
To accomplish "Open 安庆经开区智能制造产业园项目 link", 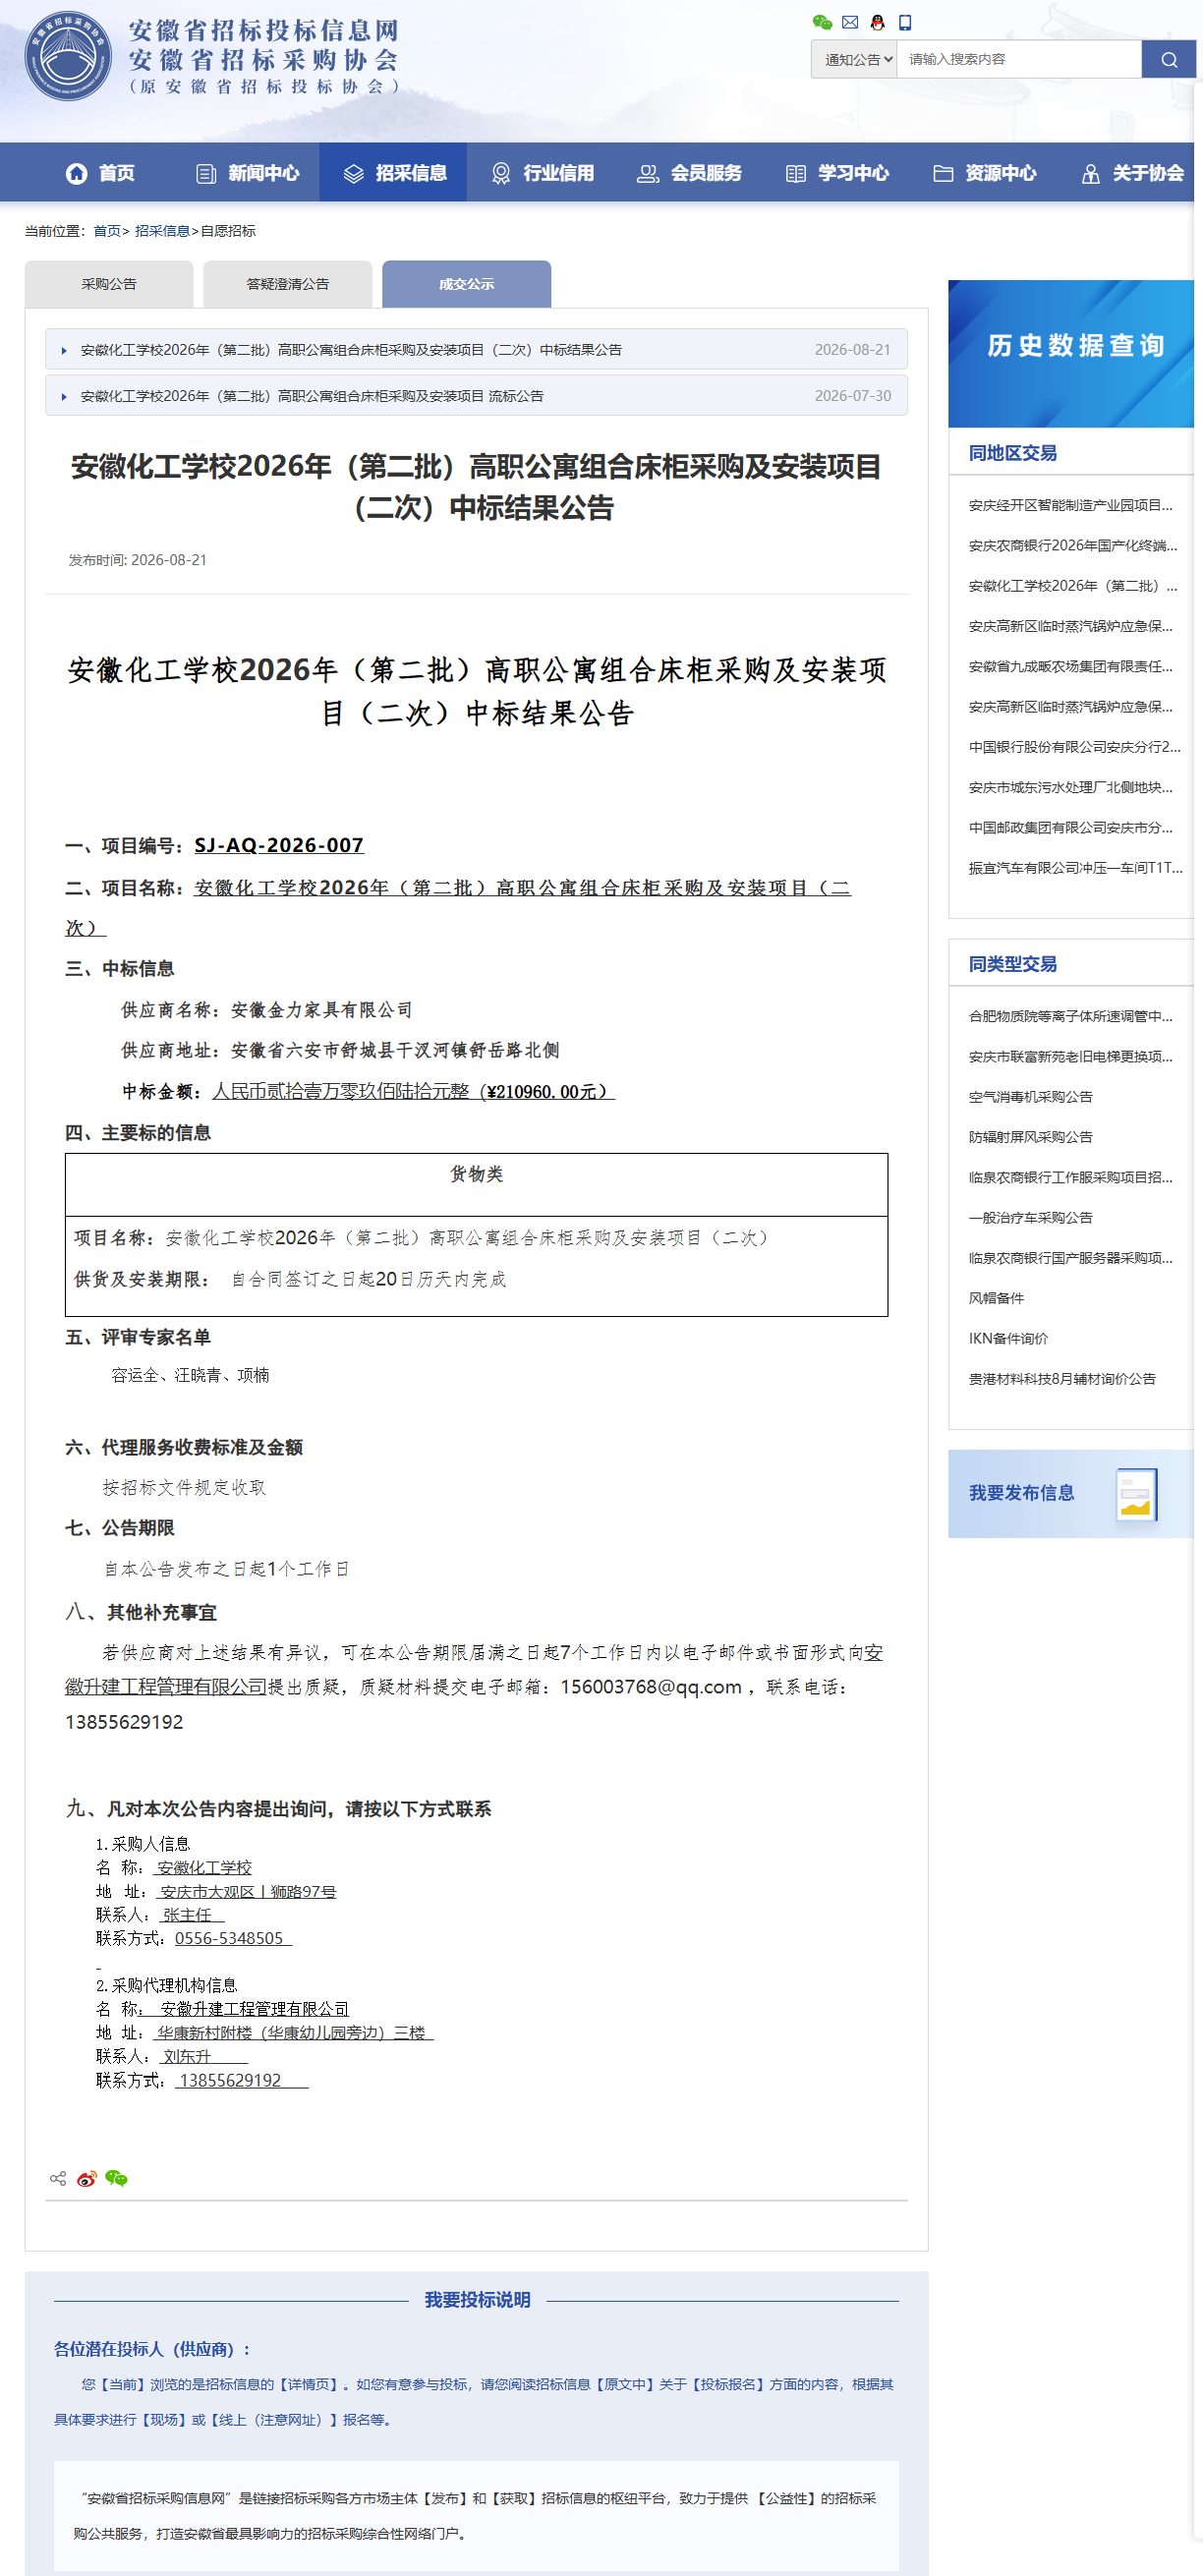I will 1070,505.
